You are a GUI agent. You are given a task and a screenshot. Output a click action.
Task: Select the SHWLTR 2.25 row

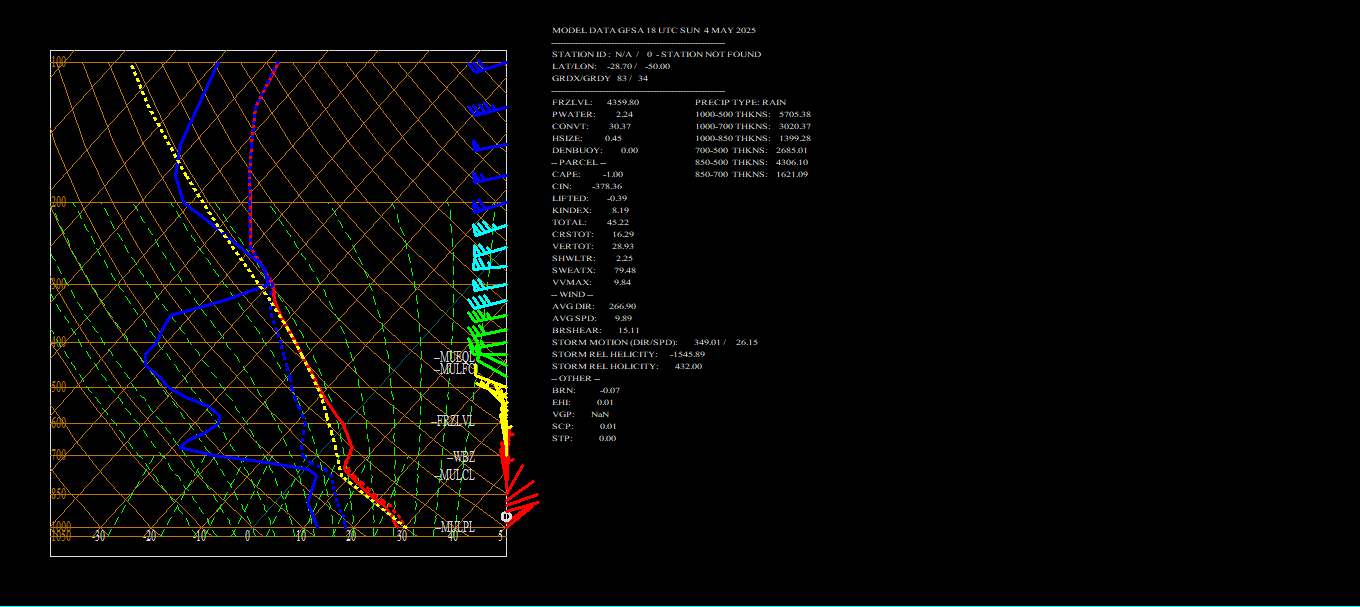593,258
